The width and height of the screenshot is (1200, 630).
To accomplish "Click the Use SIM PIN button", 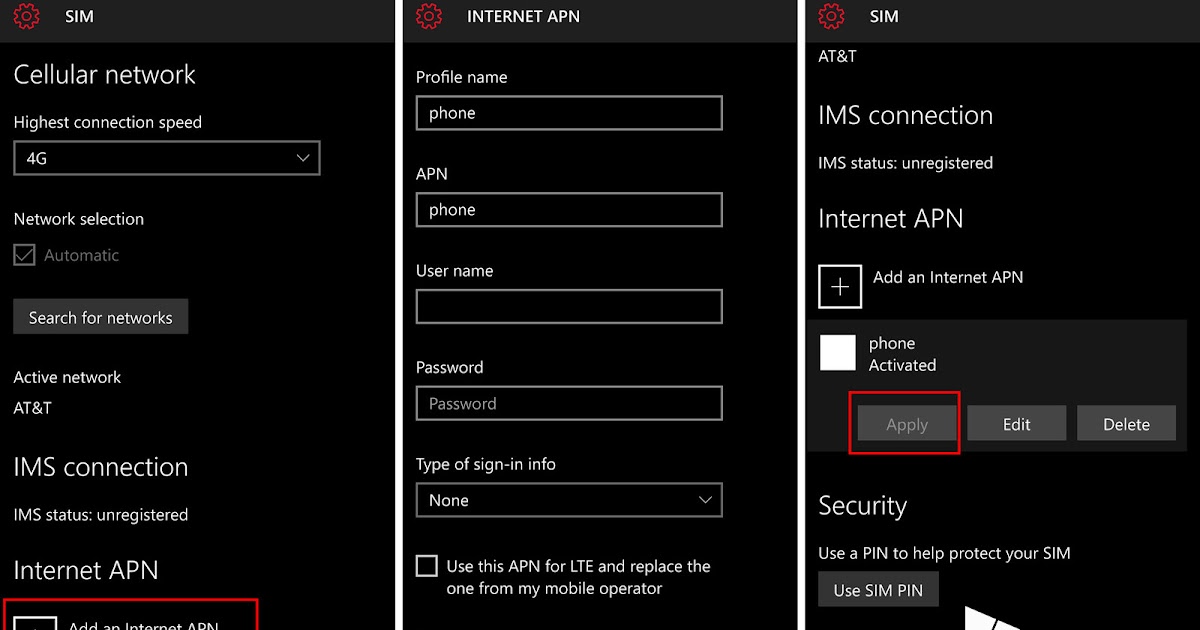I will pos(878,589).
